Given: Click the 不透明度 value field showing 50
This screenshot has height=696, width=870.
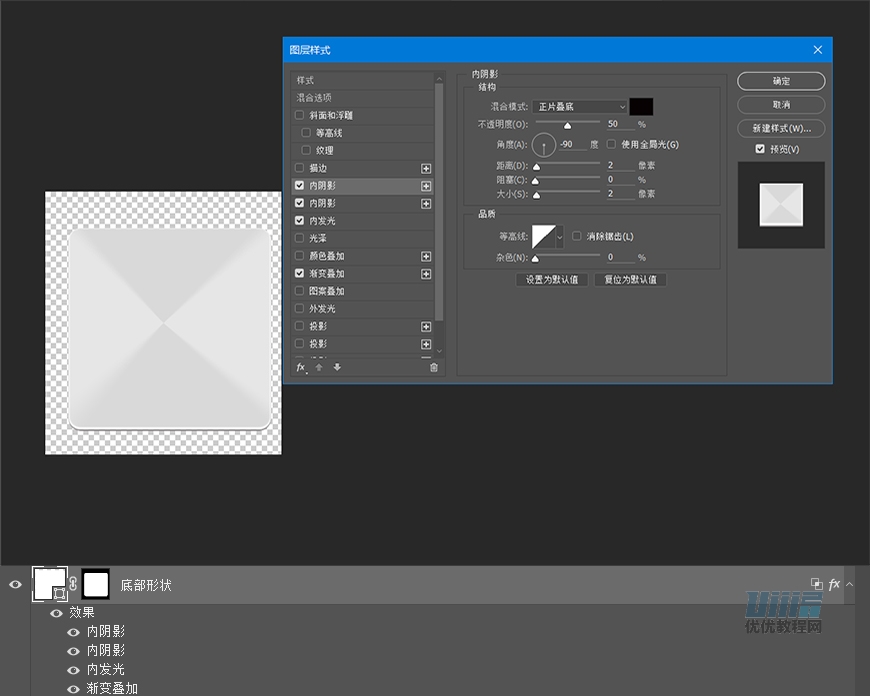Looking at the screenshot, I should click(620, 124).
